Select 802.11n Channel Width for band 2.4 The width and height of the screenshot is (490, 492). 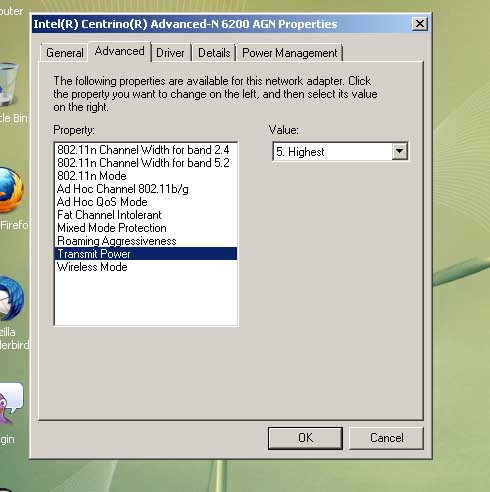click(x=146, y=150)
